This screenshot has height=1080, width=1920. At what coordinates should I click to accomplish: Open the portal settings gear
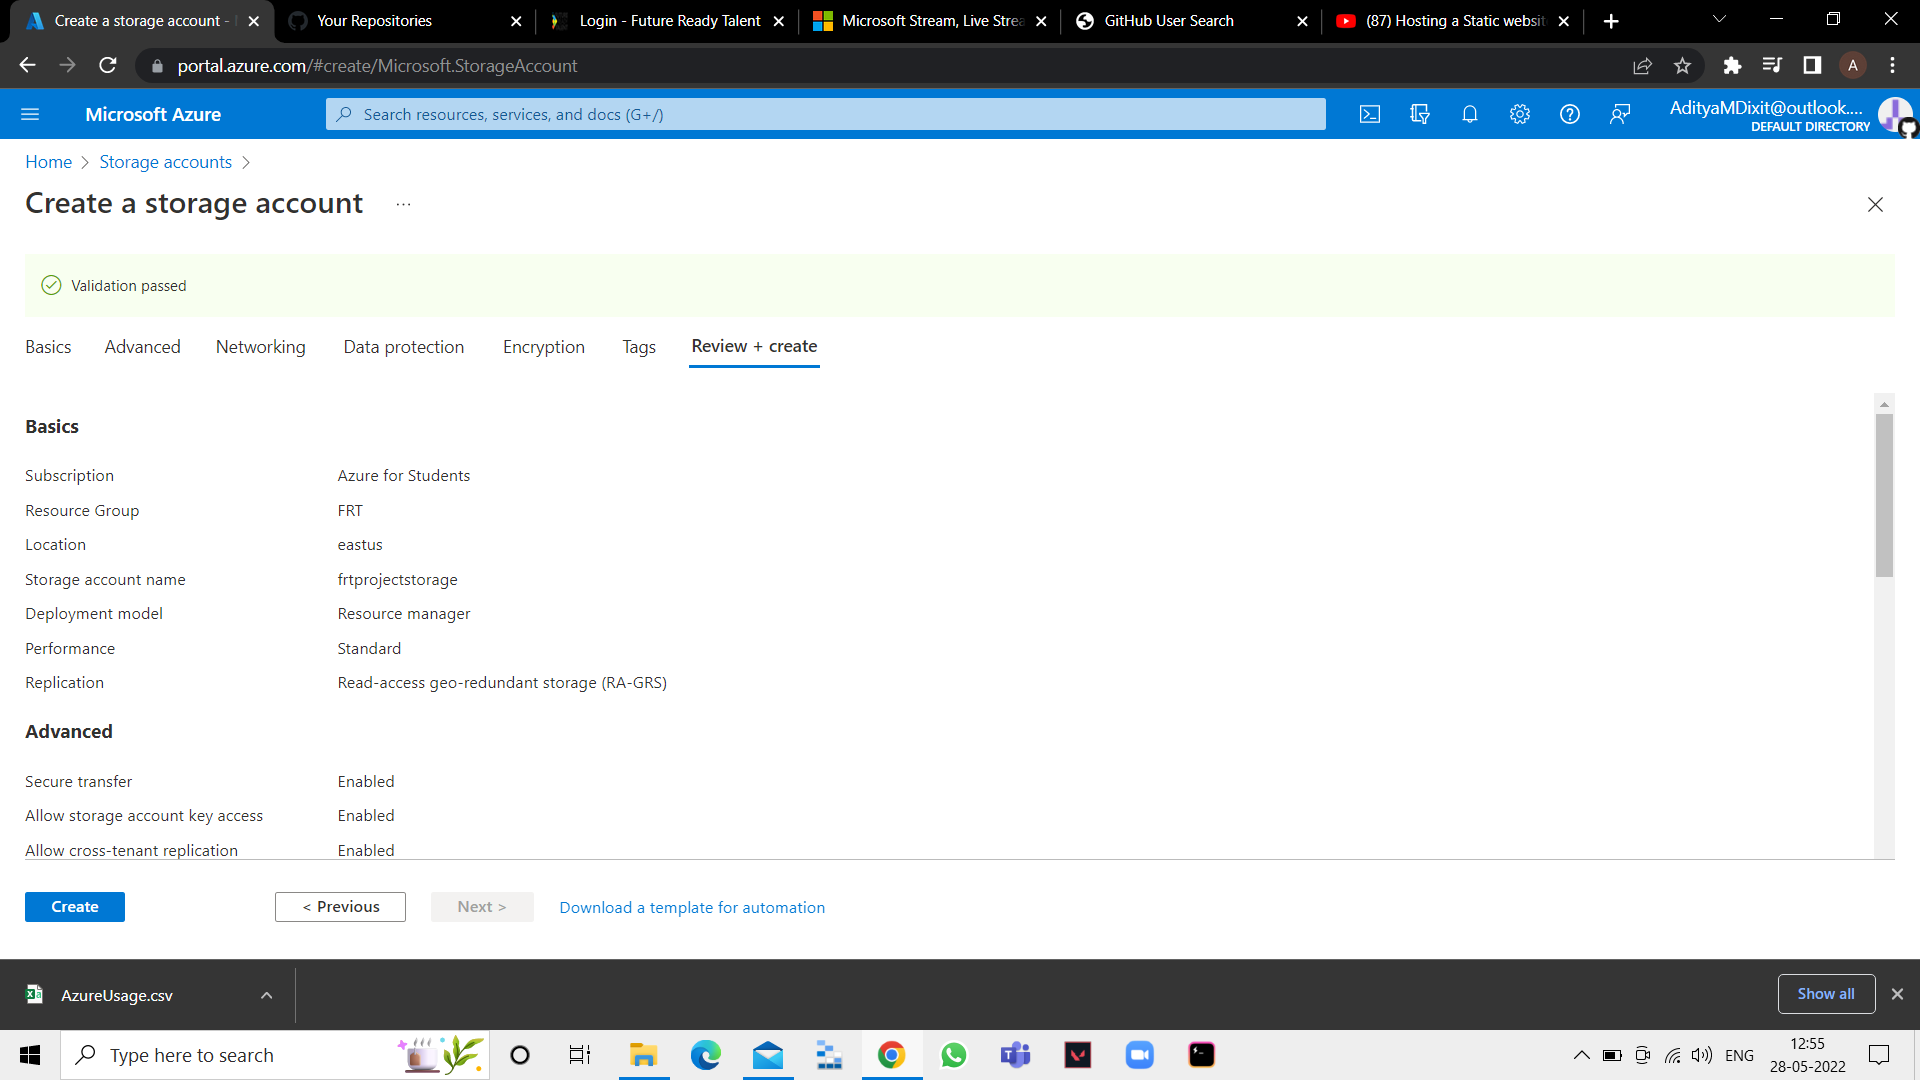[1519, 114]
